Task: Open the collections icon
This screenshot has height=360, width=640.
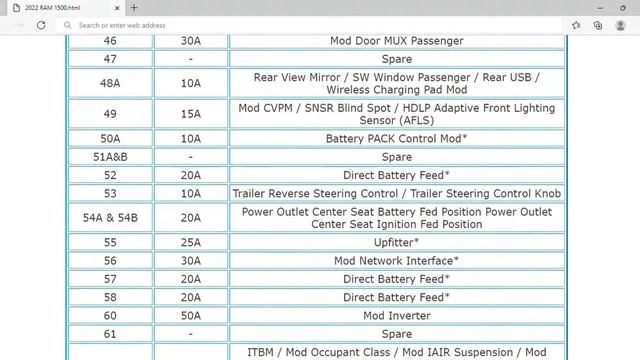Action: tap(598, 25)
